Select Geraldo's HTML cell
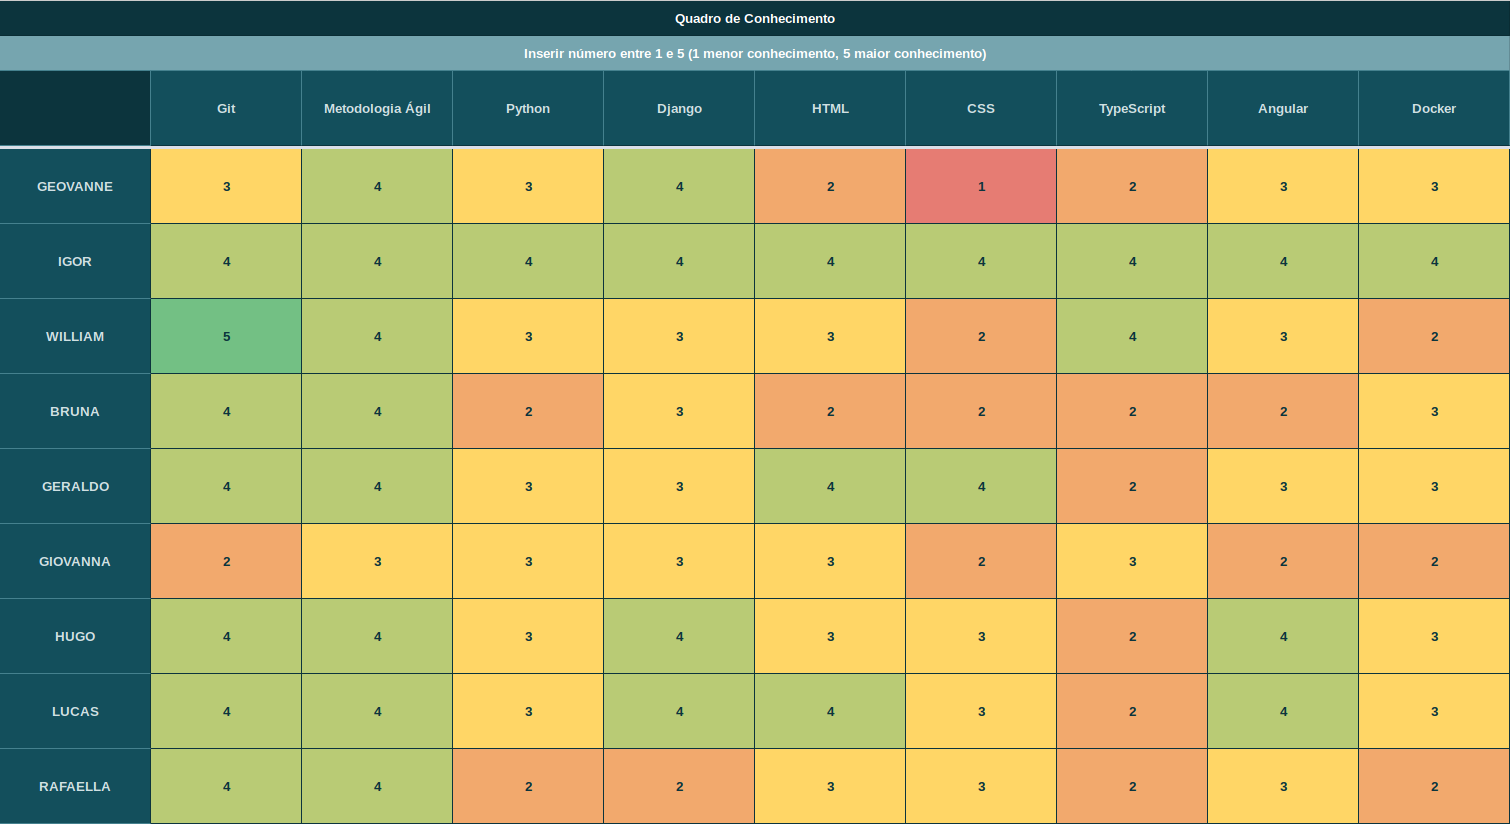Screen dimensions: 1510x824 tap(830, 486)
